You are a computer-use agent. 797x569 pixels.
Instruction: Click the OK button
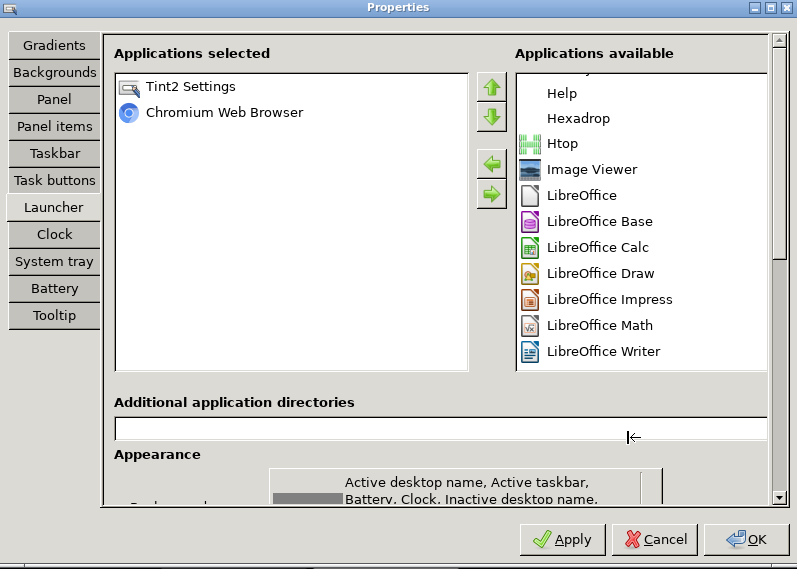pyautogui.click(x=747, y=540)
